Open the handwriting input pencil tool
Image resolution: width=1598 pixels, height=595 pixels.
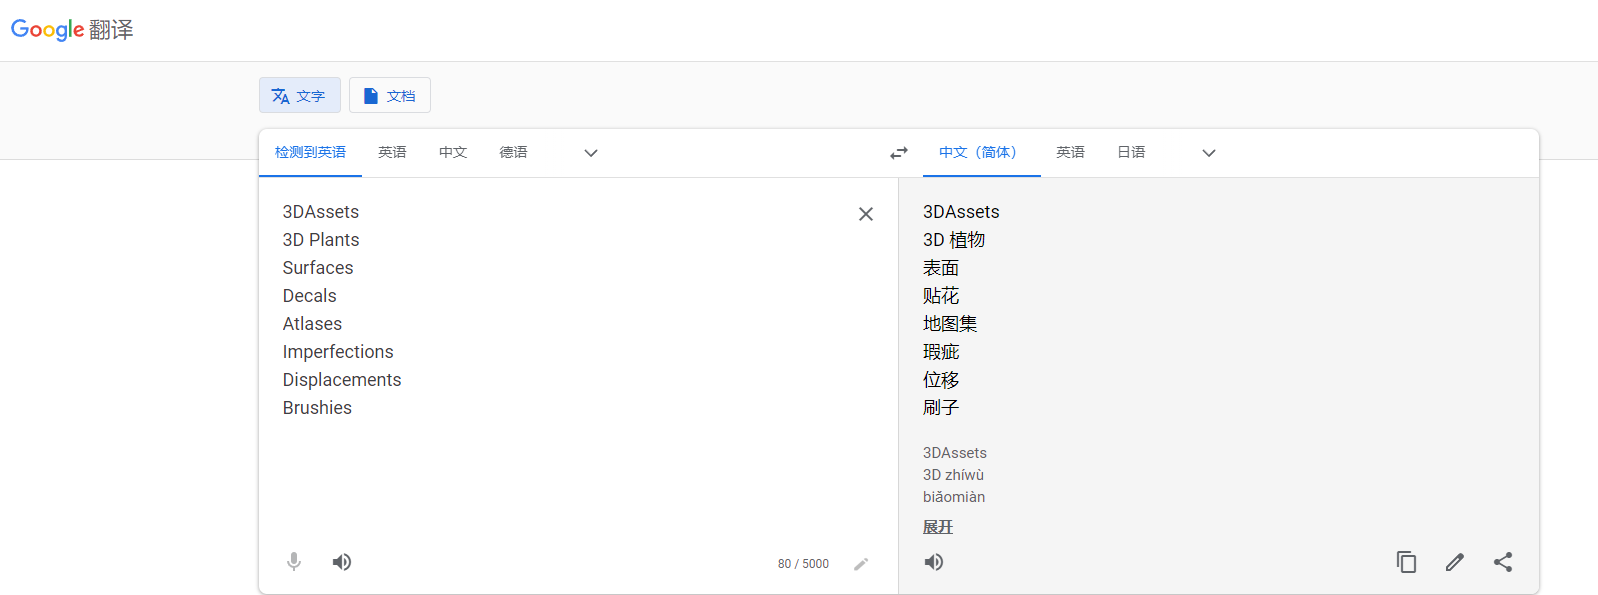pyautogui.click(x=861, y=564)
